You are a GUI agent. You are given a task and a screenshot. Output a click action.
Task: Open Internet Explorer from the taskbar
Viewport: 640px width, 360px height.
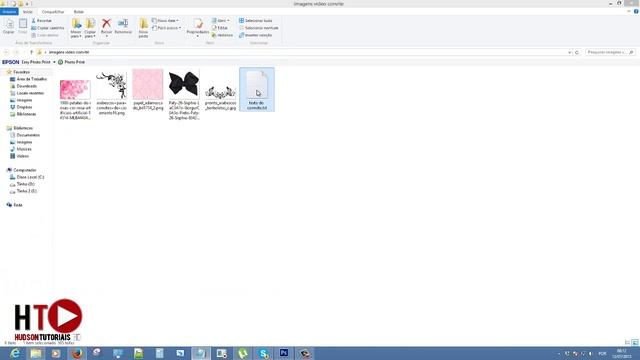point(15,353)
